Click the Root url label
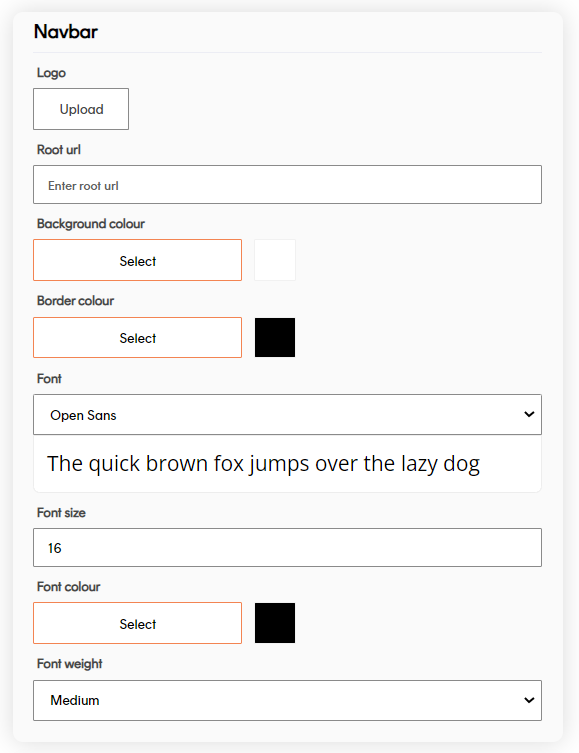Screen dimensions: 579x753 point(59,150)
